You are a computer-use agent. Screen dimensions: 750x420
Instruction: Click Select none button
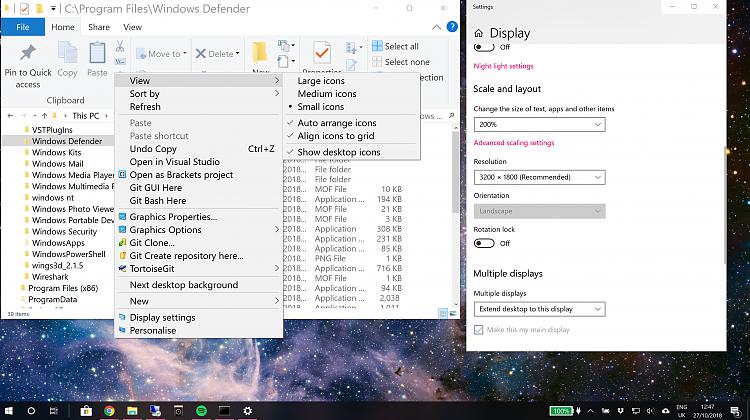[x=401, y=62]
